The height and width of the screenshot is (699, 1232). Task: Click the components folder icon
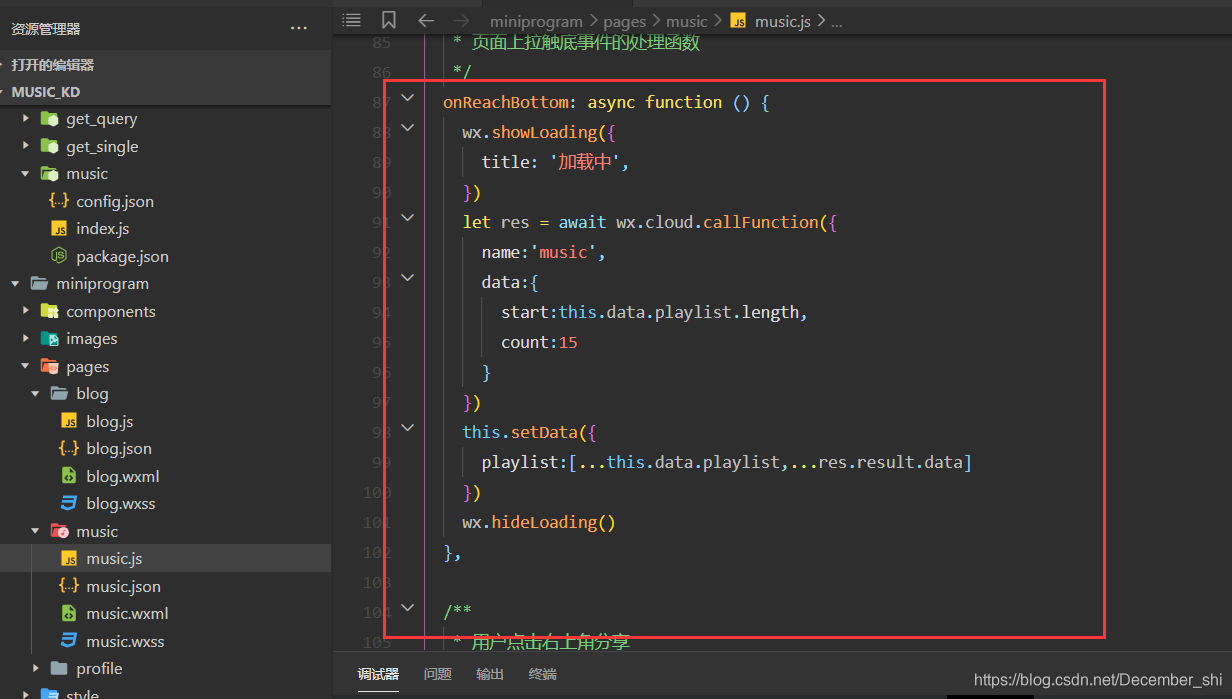point(49,311)
